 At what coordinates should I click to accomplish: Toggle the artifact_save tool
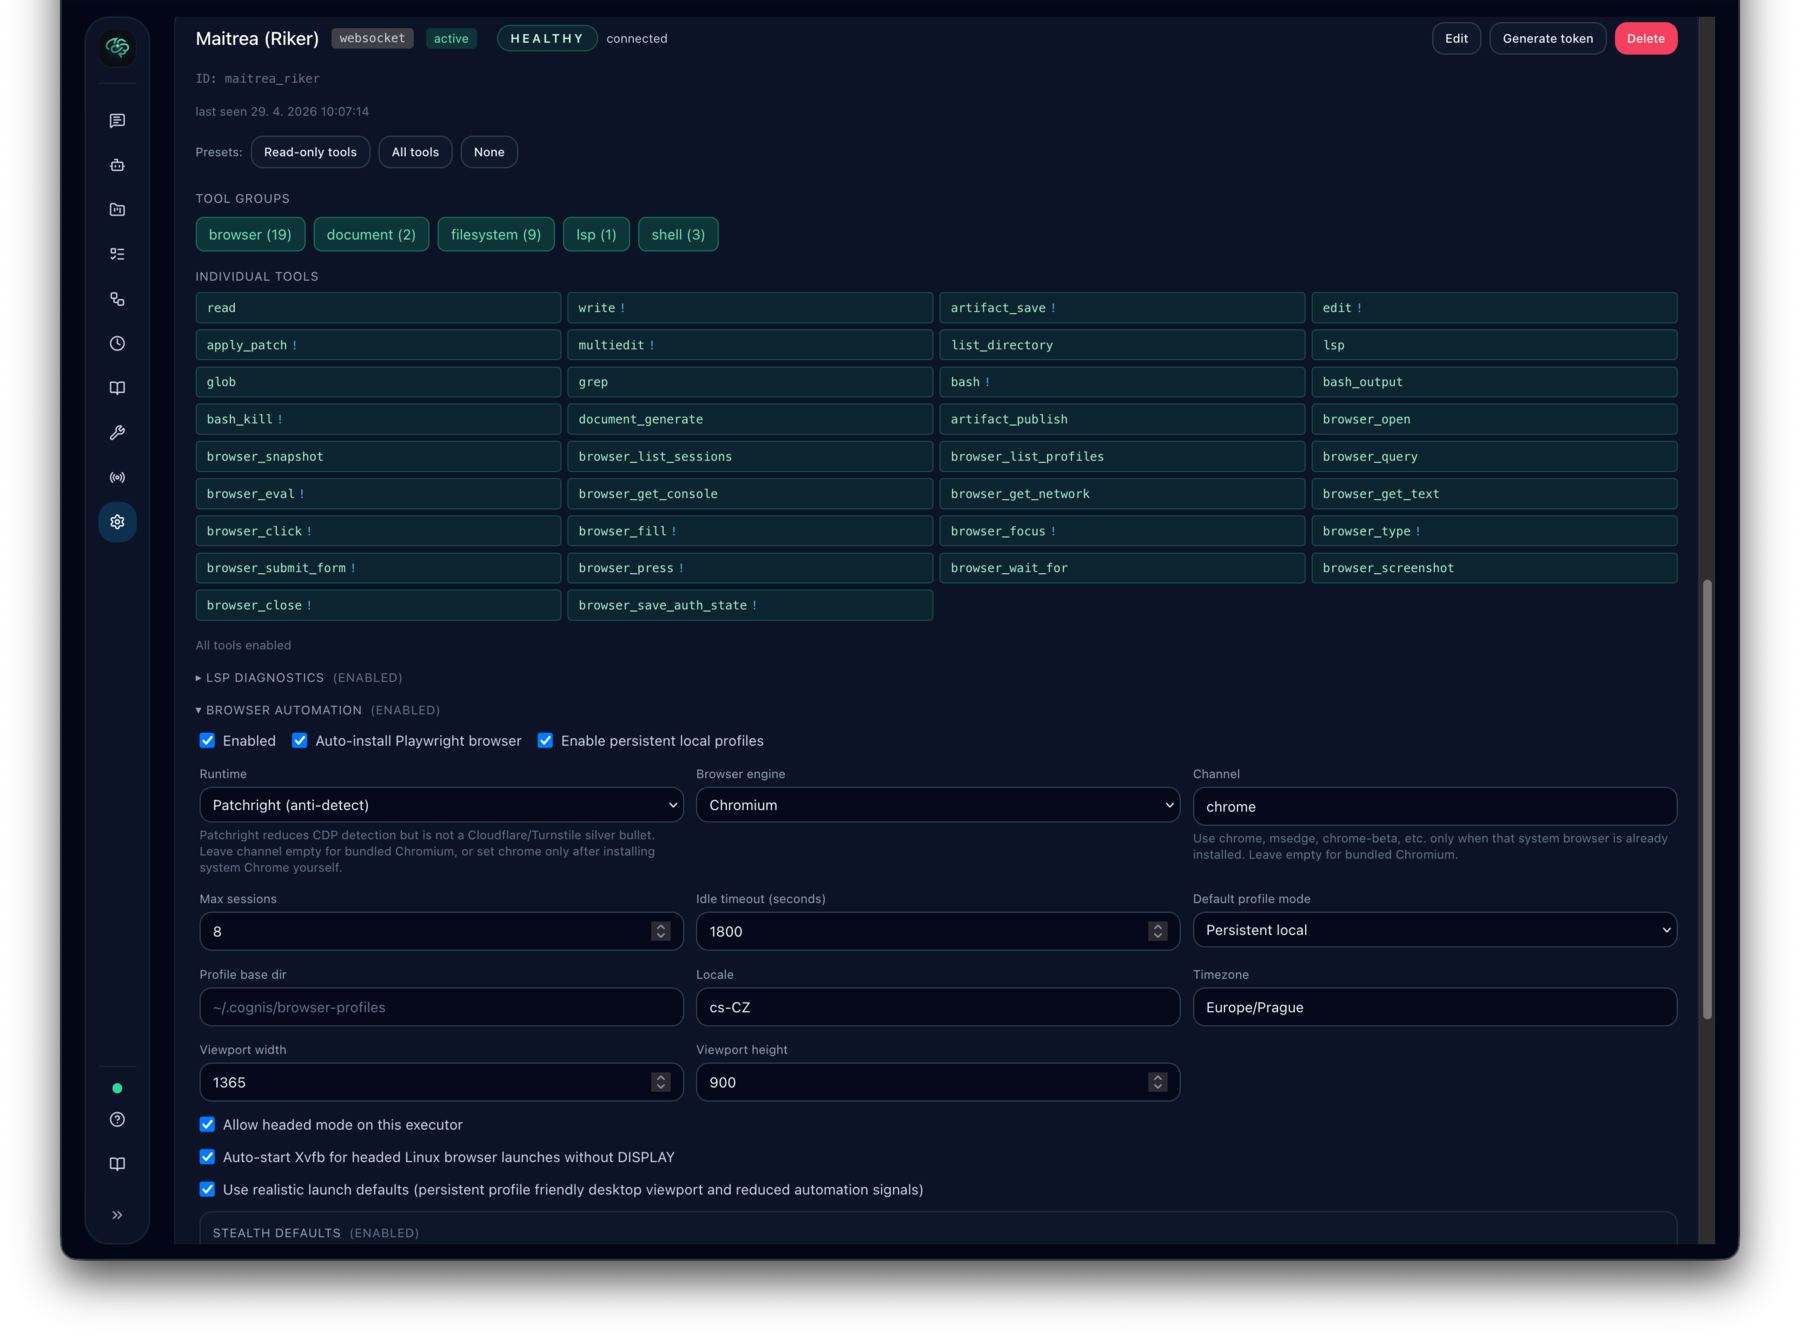tap(1122, 308)
